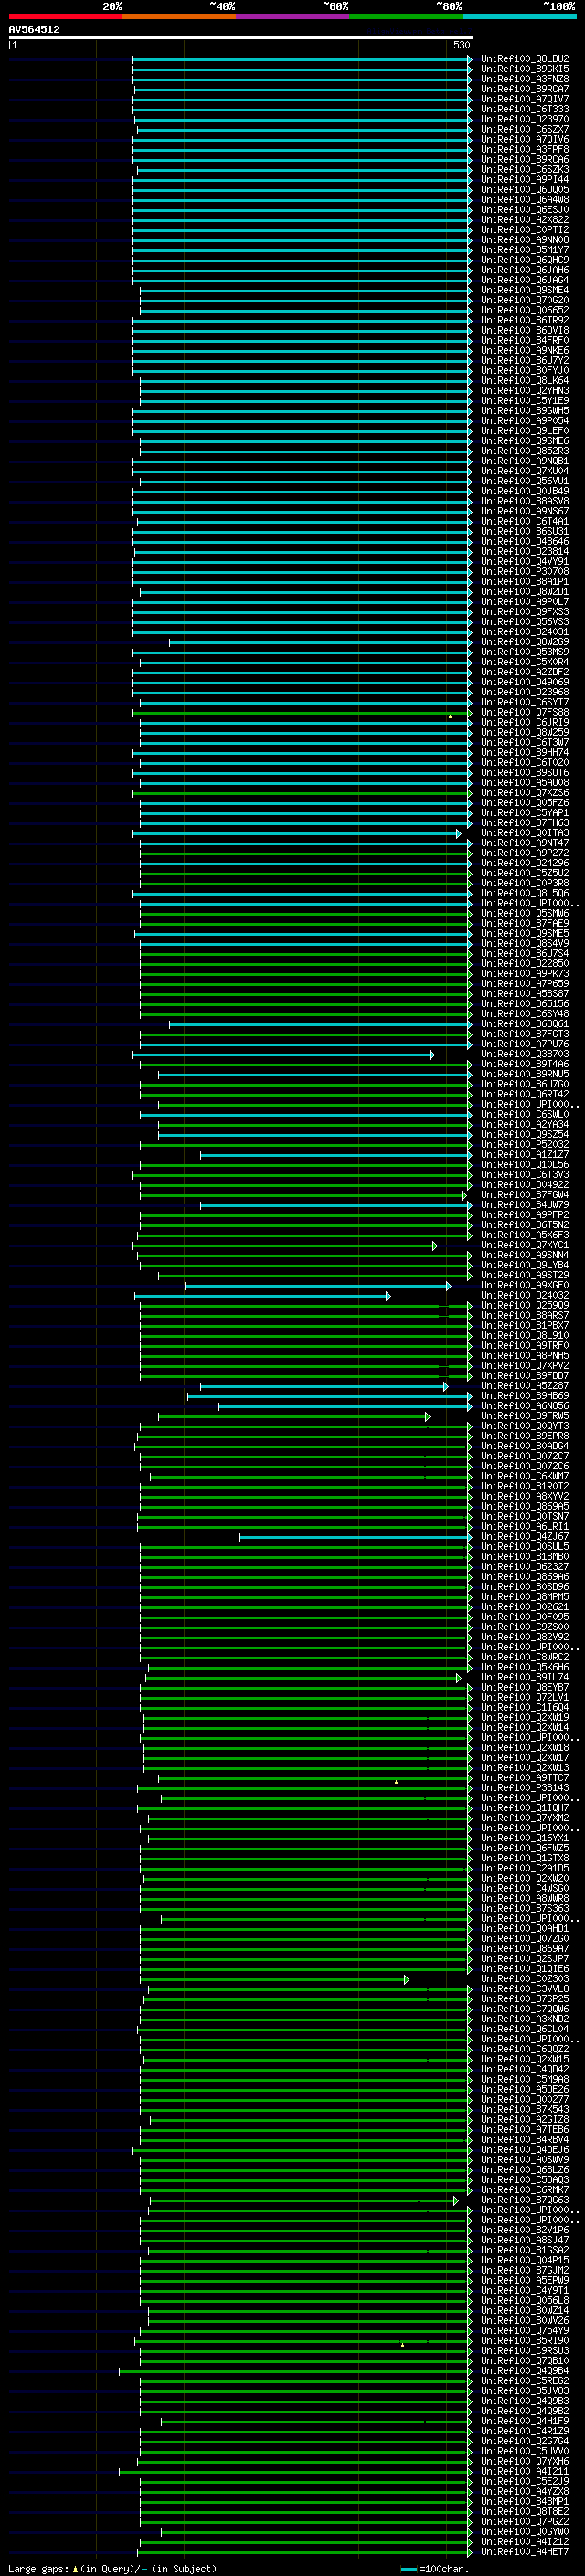The width and height of the screenshot is (585, 2576).
Task: Open hit UniRef100_O23970
Action: [525, 119]
